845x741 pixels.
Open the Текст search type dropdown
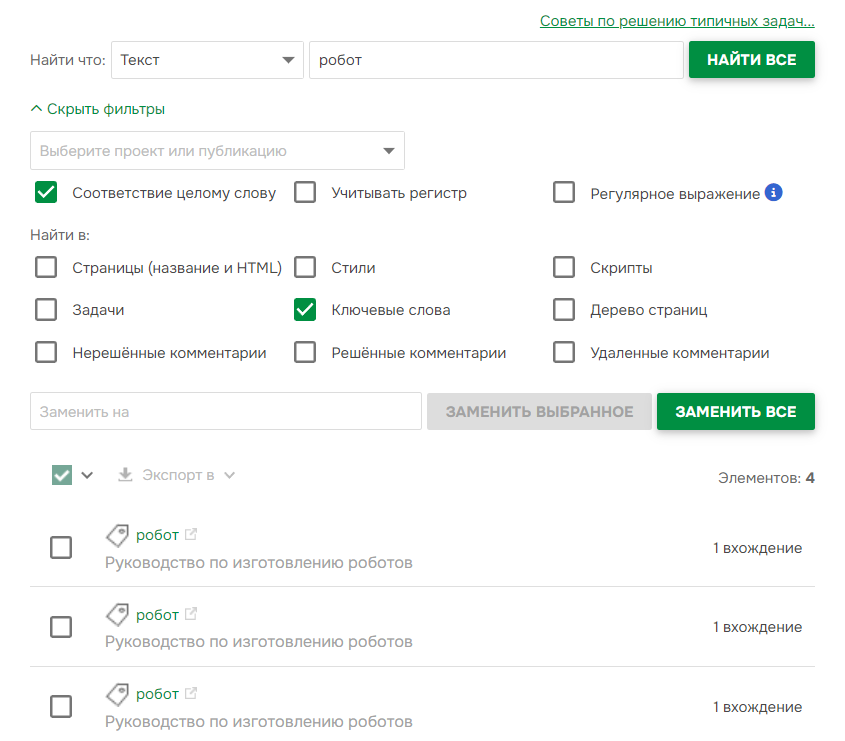coord(209,60)
